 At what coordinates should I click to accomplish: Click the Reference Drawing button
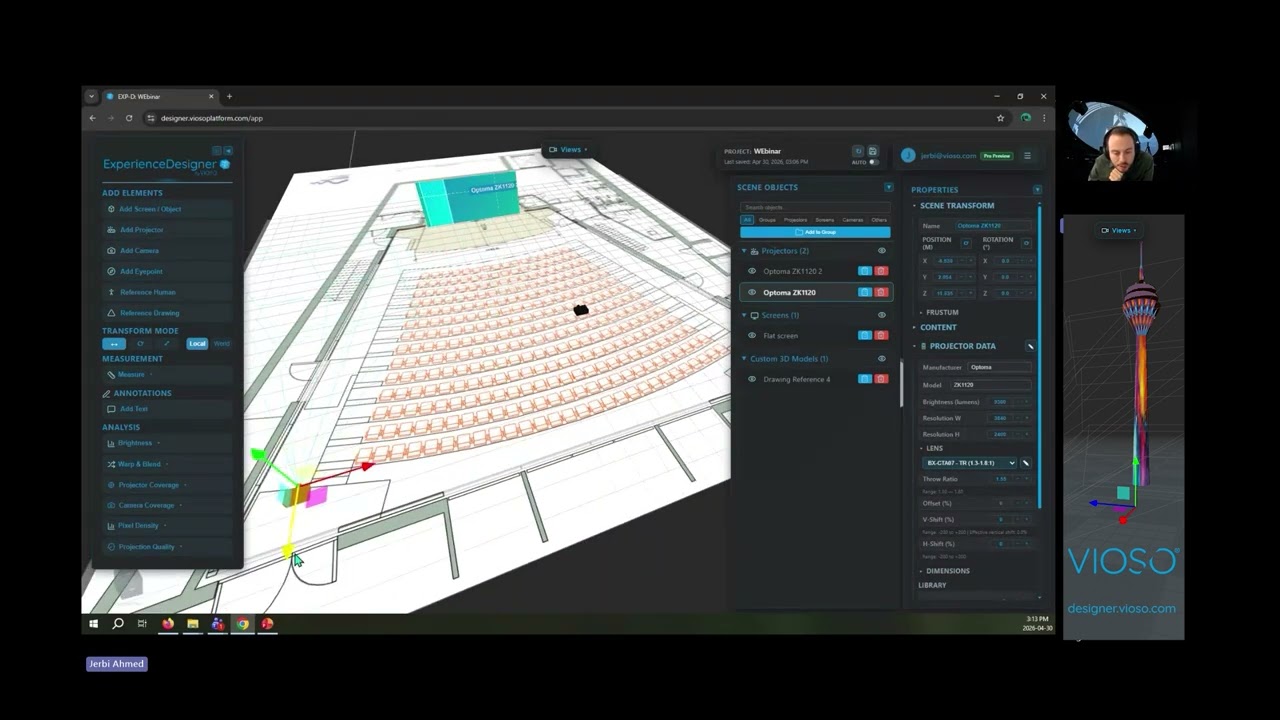[166, 313]
